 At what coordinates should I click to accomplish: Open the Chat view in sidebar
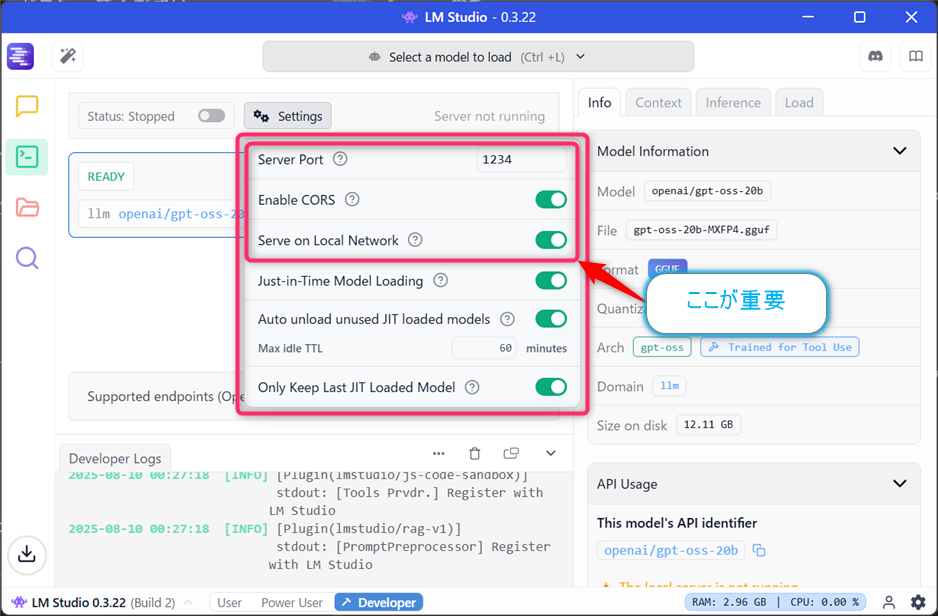pyautogui.click(x=27, y=106)
